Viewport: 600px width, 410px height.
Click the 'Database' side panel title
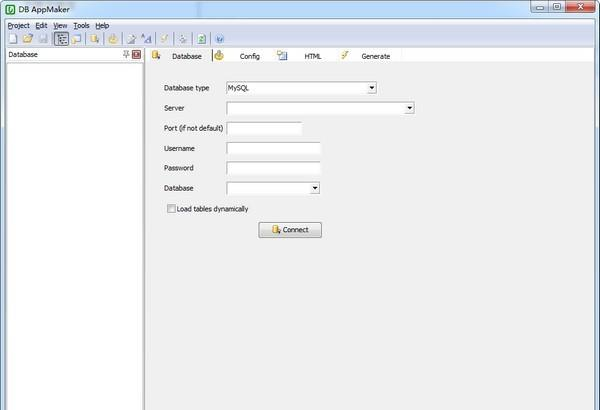pos(23,54)
